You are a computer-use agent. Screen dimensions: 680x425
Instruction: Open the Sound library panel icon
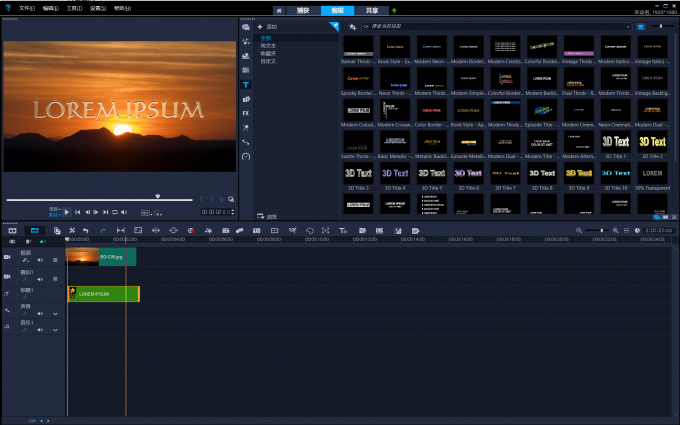(x=246, y=42)
